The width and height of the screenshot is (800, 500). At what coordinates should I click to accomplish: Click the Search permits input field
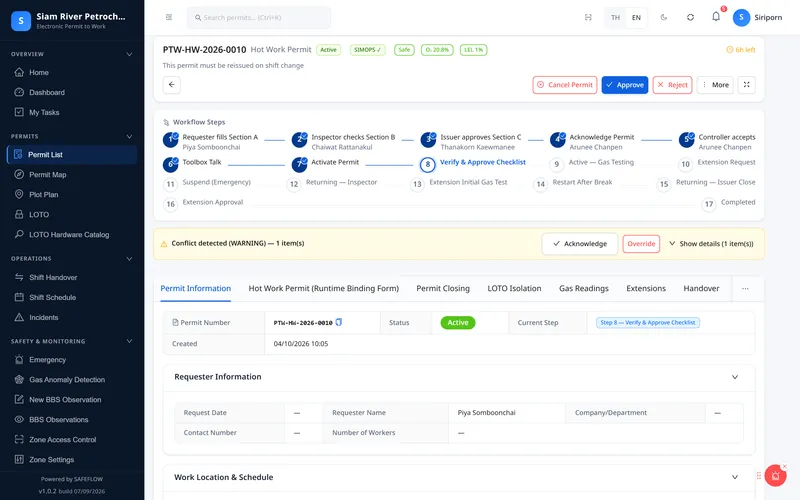coord(259,17)
